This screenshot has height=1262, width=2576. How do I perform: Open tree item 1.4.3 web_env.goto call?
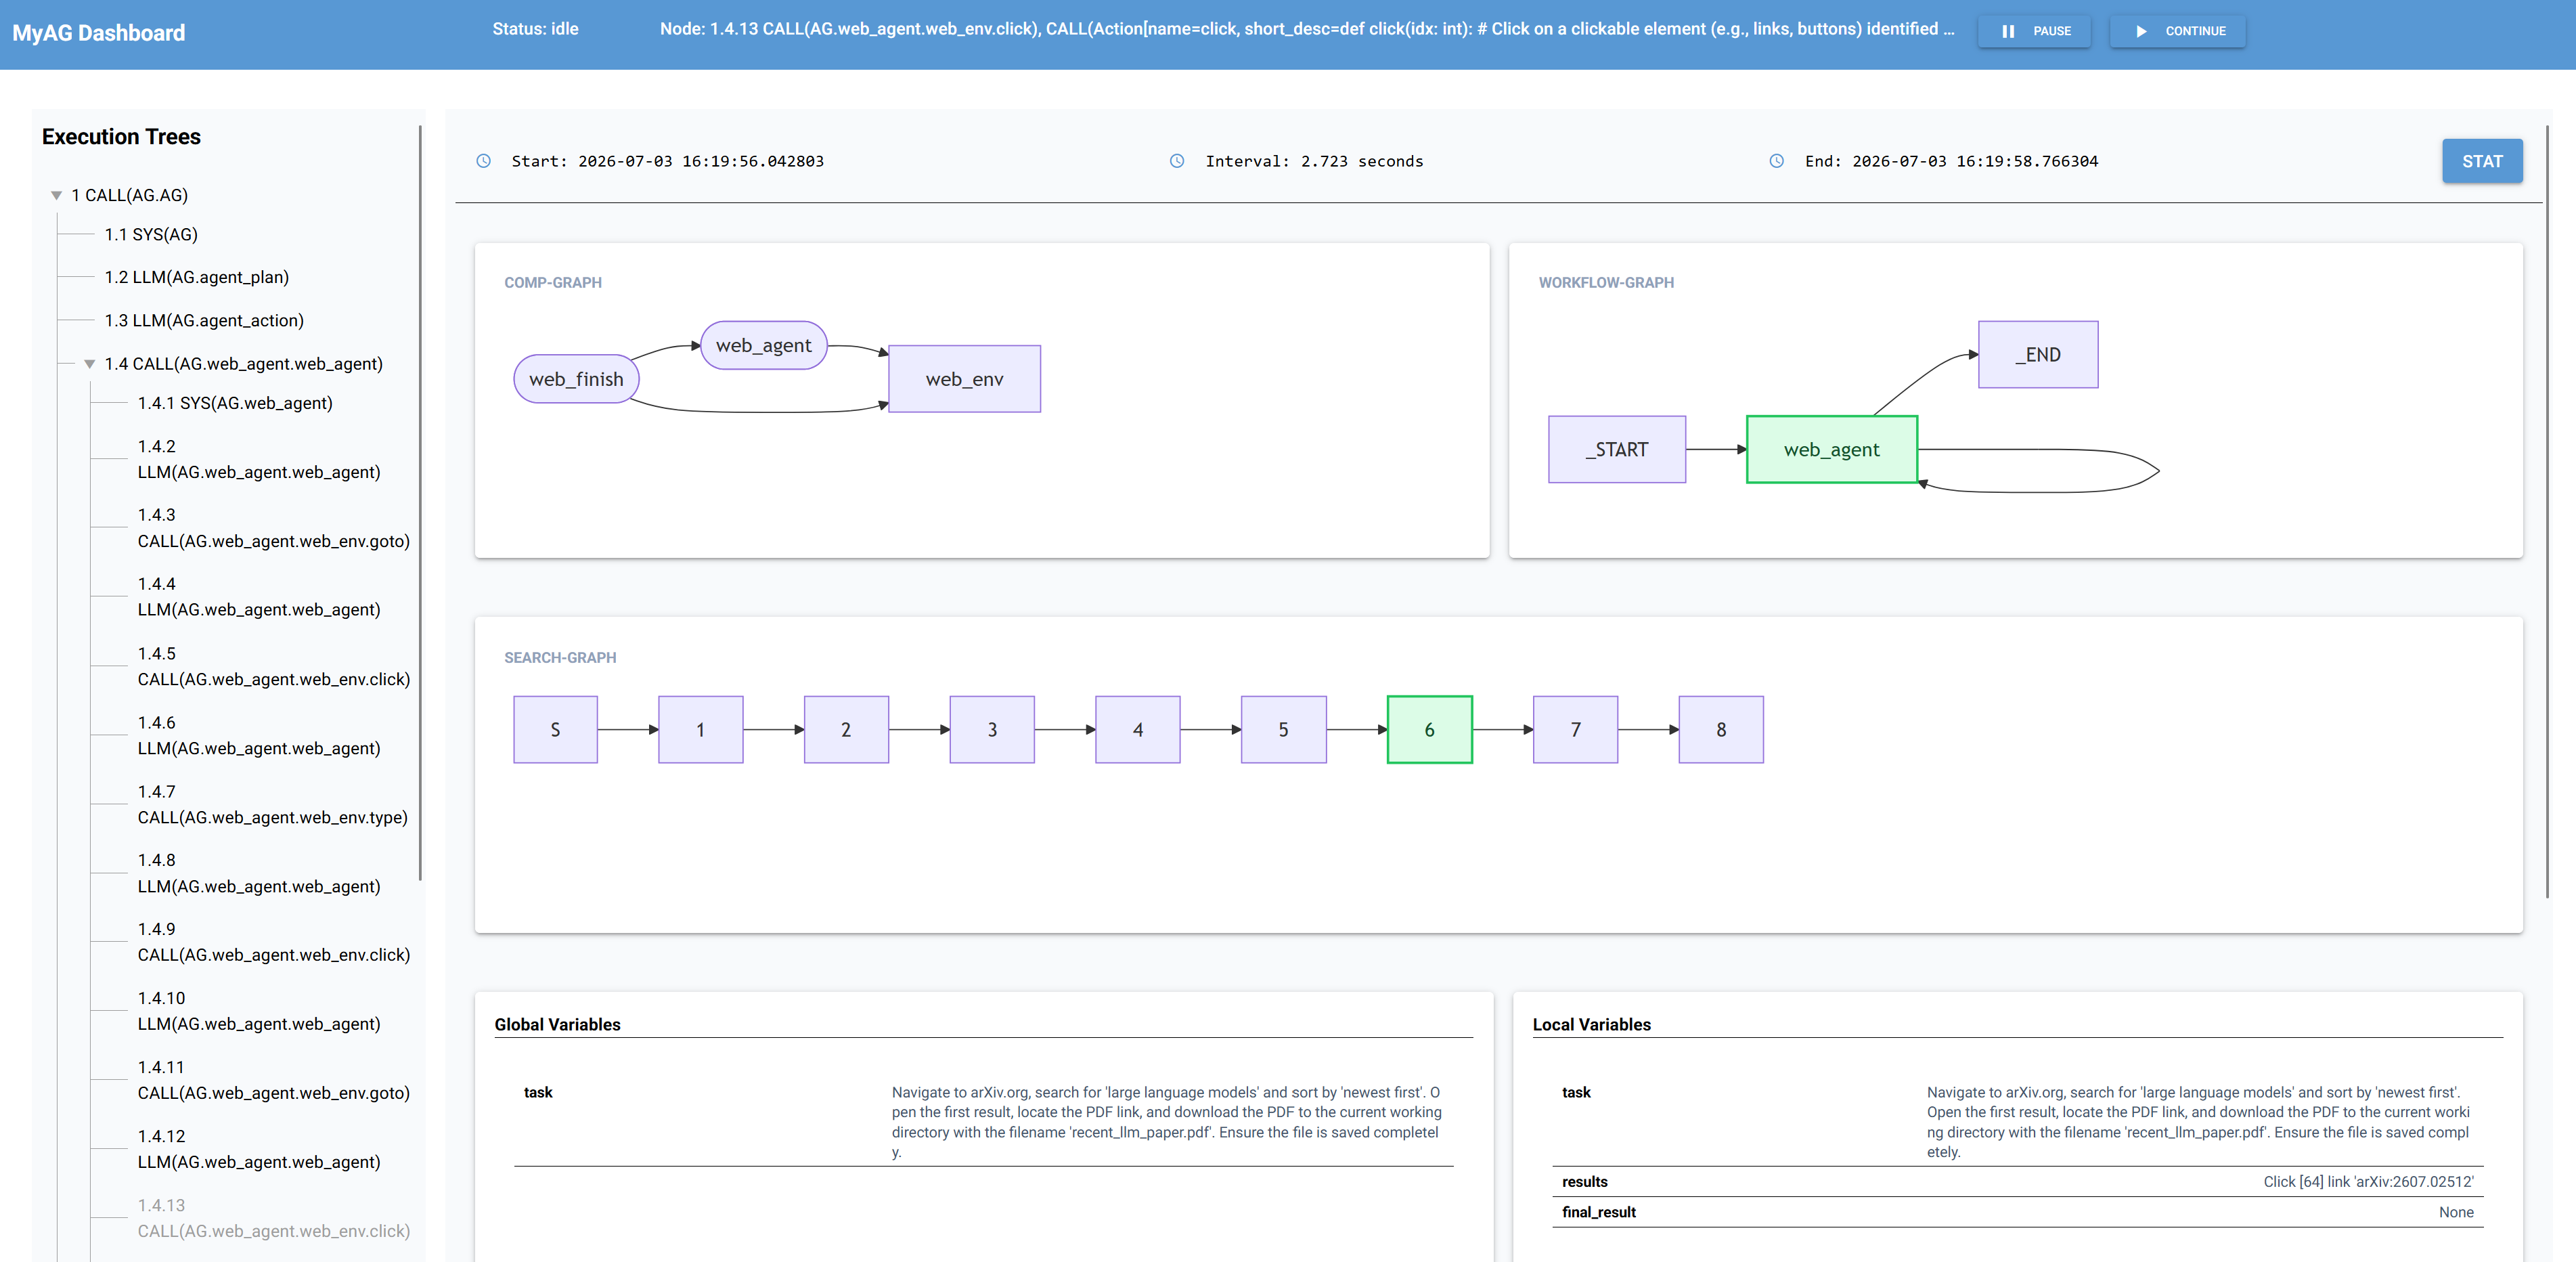(274, 529)
